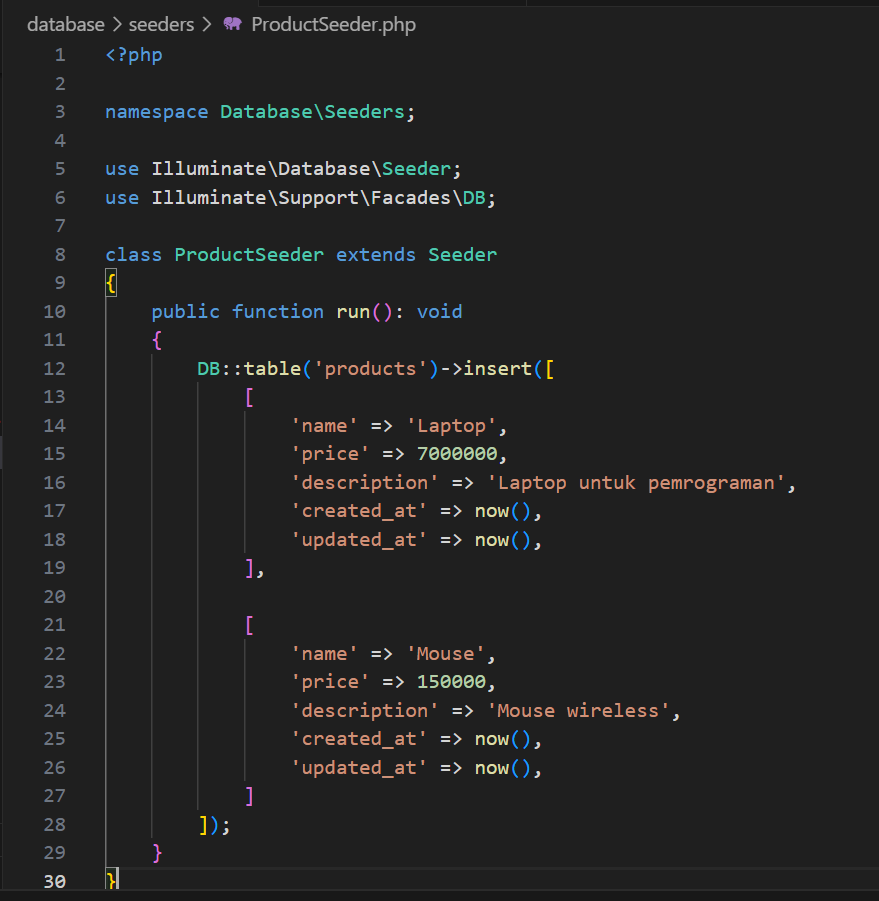Click the 'insert' method call
The height and width of the screenshot is (901, 879).
(498, 368)
